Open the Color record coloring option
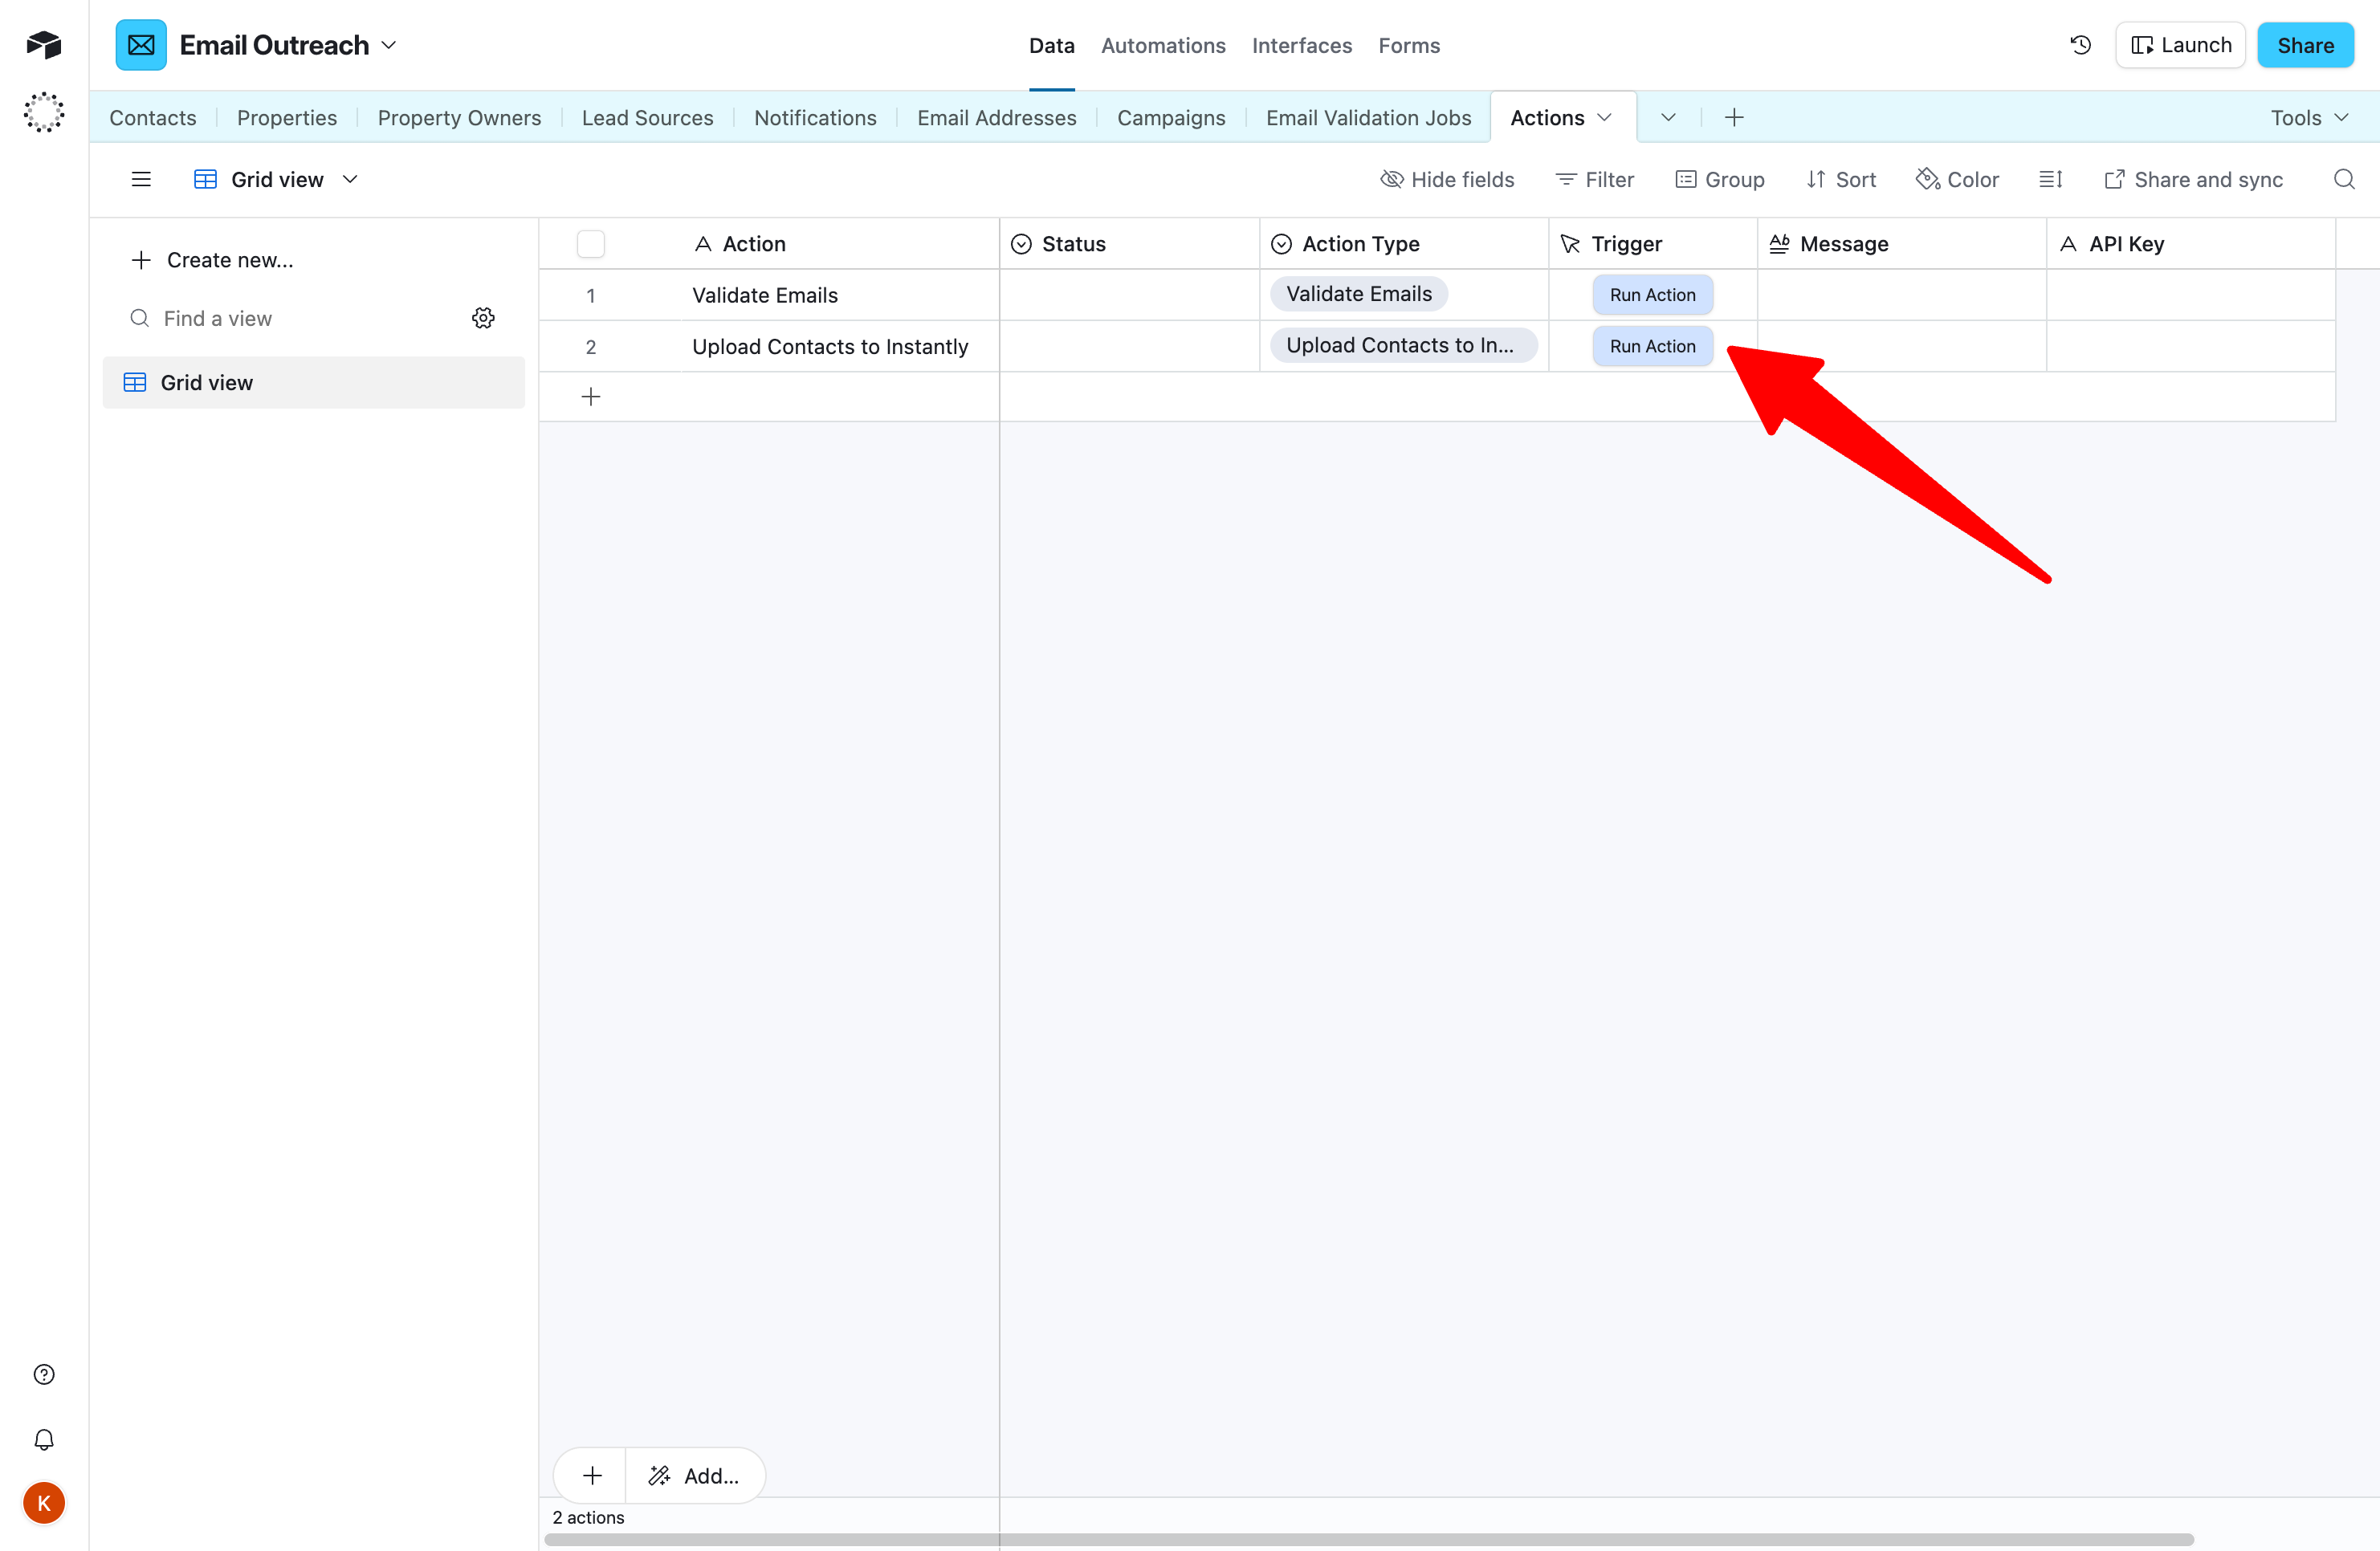The height and width of the screenshot is (1551, 2380). point(1958,179)
